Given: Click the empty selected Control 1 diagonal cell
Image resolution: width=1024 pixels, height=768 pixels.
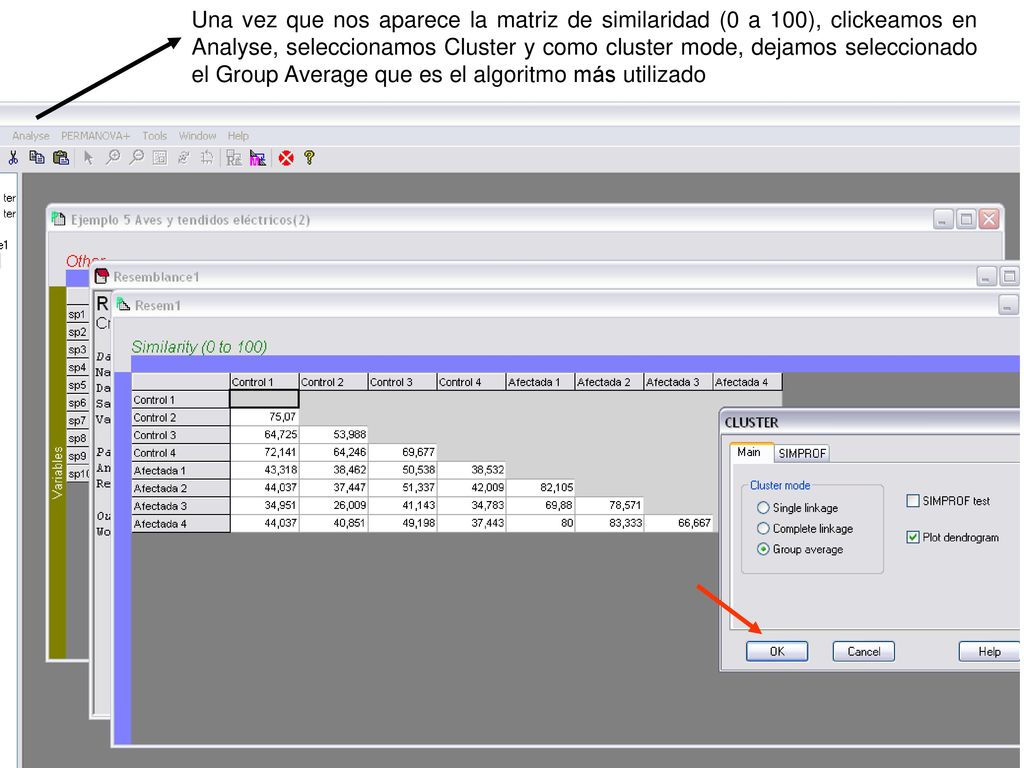Looking at the screenshot, I should point(264,399).
